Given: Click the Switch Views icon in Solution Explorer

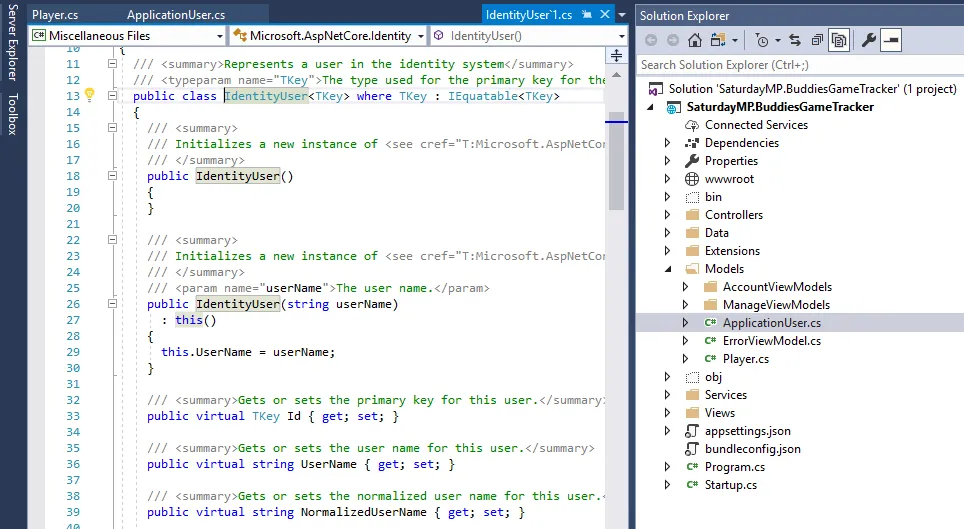Looking at the screenshot, I should click(x=717, y=41).
